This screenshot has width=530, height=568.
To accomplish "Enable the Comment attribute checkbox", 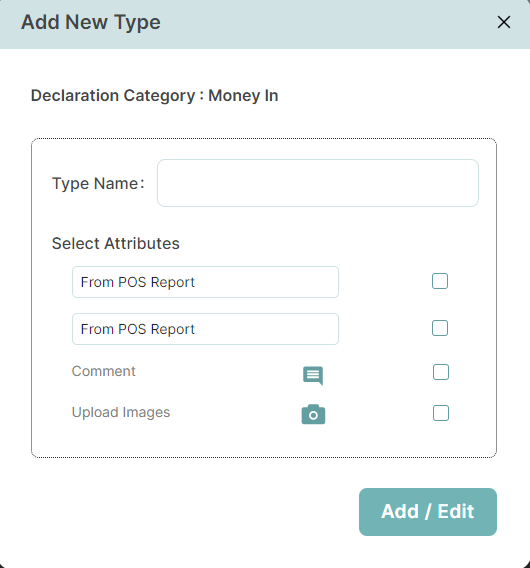I will coord(441,372).
